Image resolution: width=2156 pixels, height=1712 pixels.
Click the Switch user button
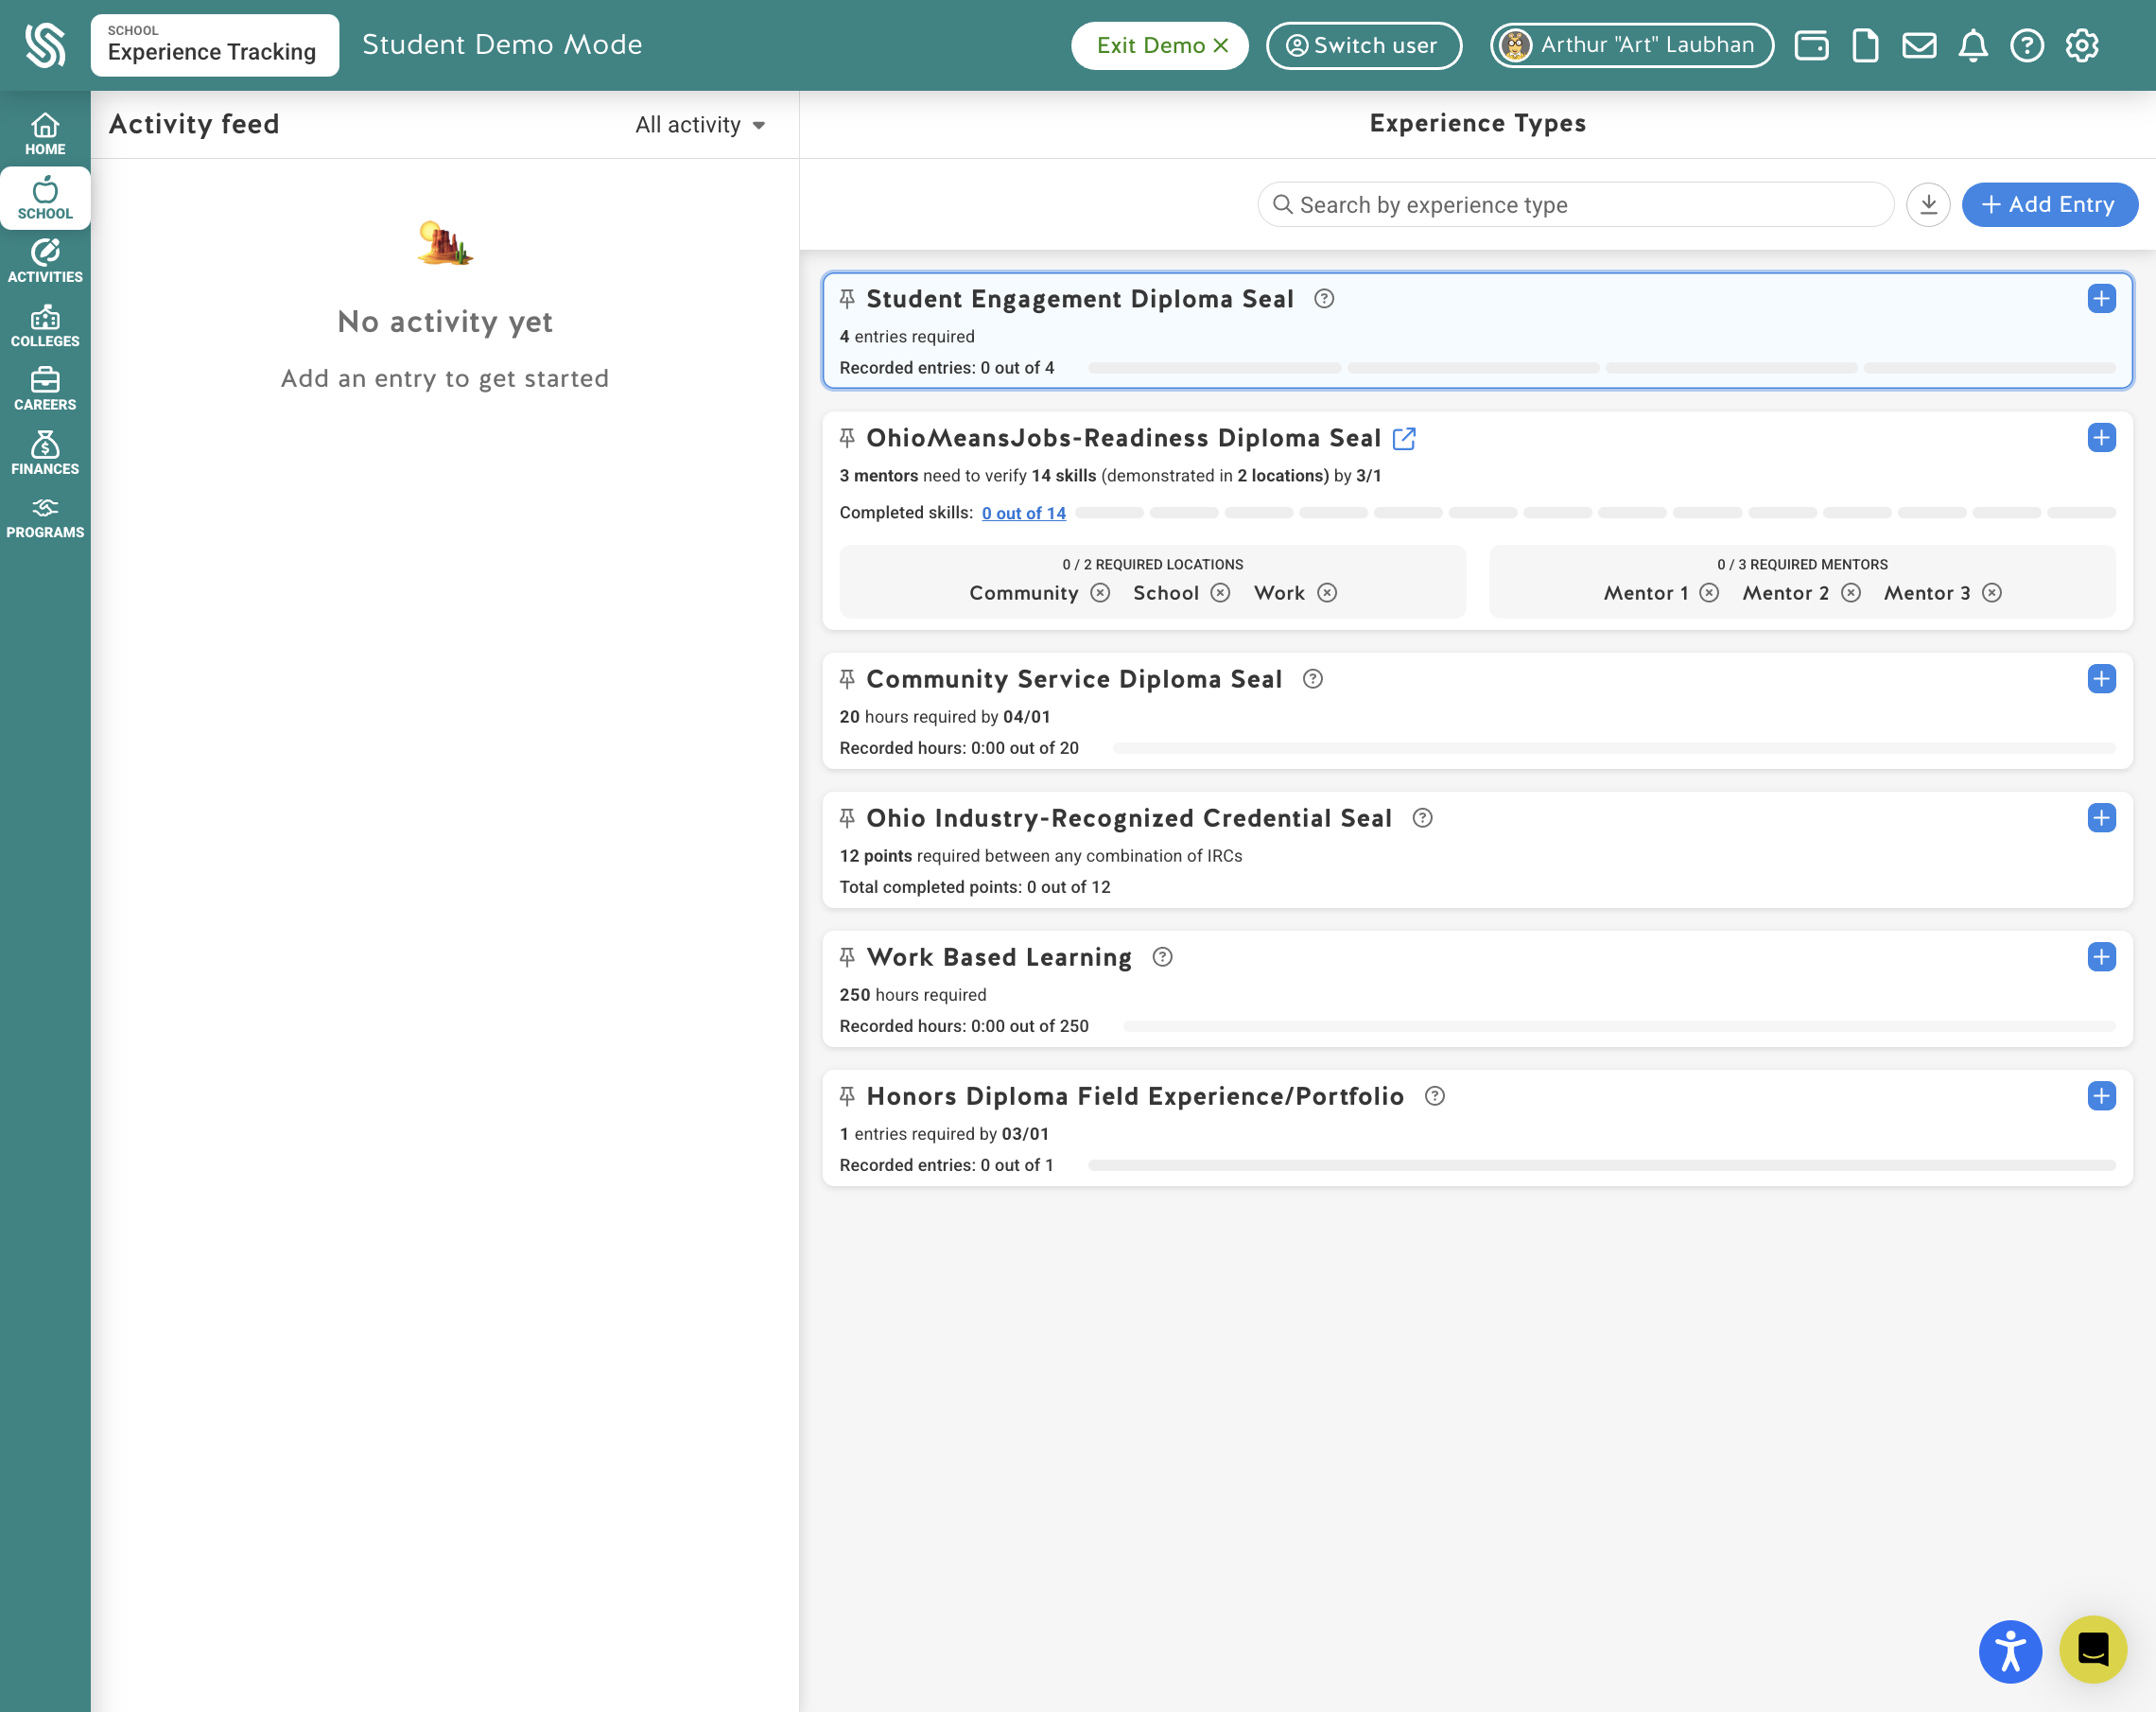1364,45
